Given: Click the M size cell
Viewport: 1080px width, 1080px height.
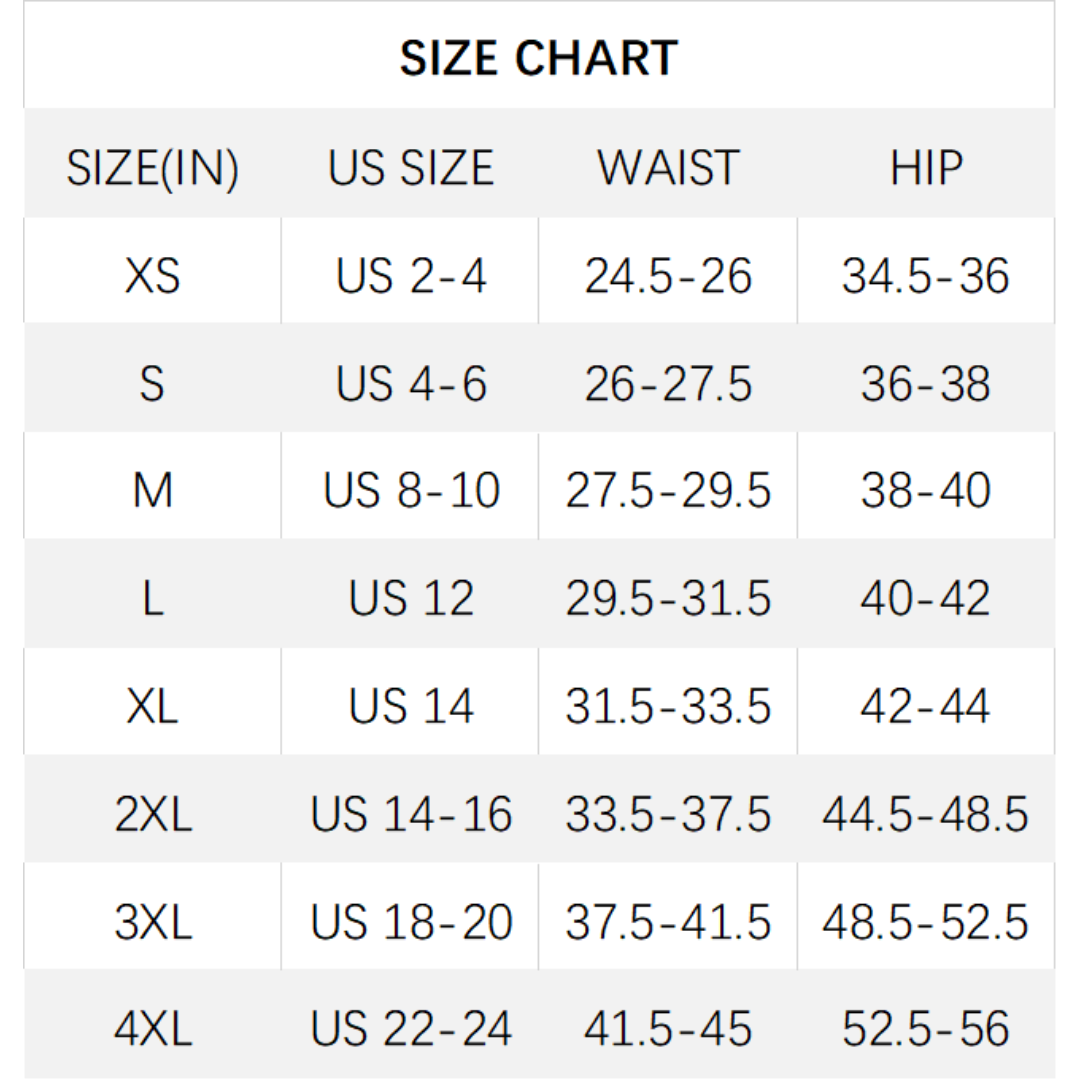Looking at the screenshot, I should point(152,491).
